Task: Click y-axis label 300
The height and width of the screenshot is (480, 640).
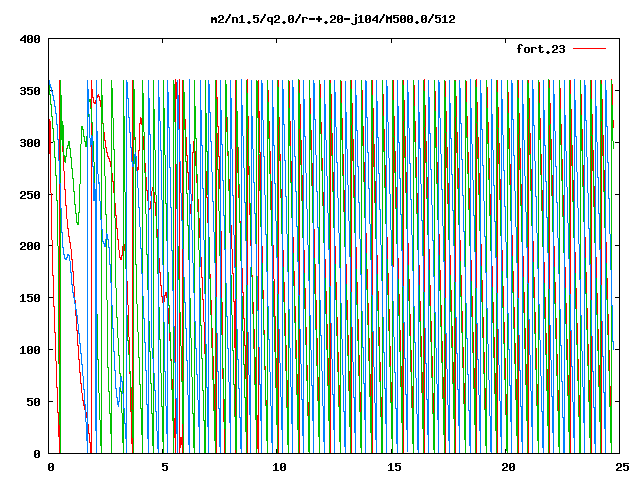Action: pyautogui.click(x=30, y=143)
